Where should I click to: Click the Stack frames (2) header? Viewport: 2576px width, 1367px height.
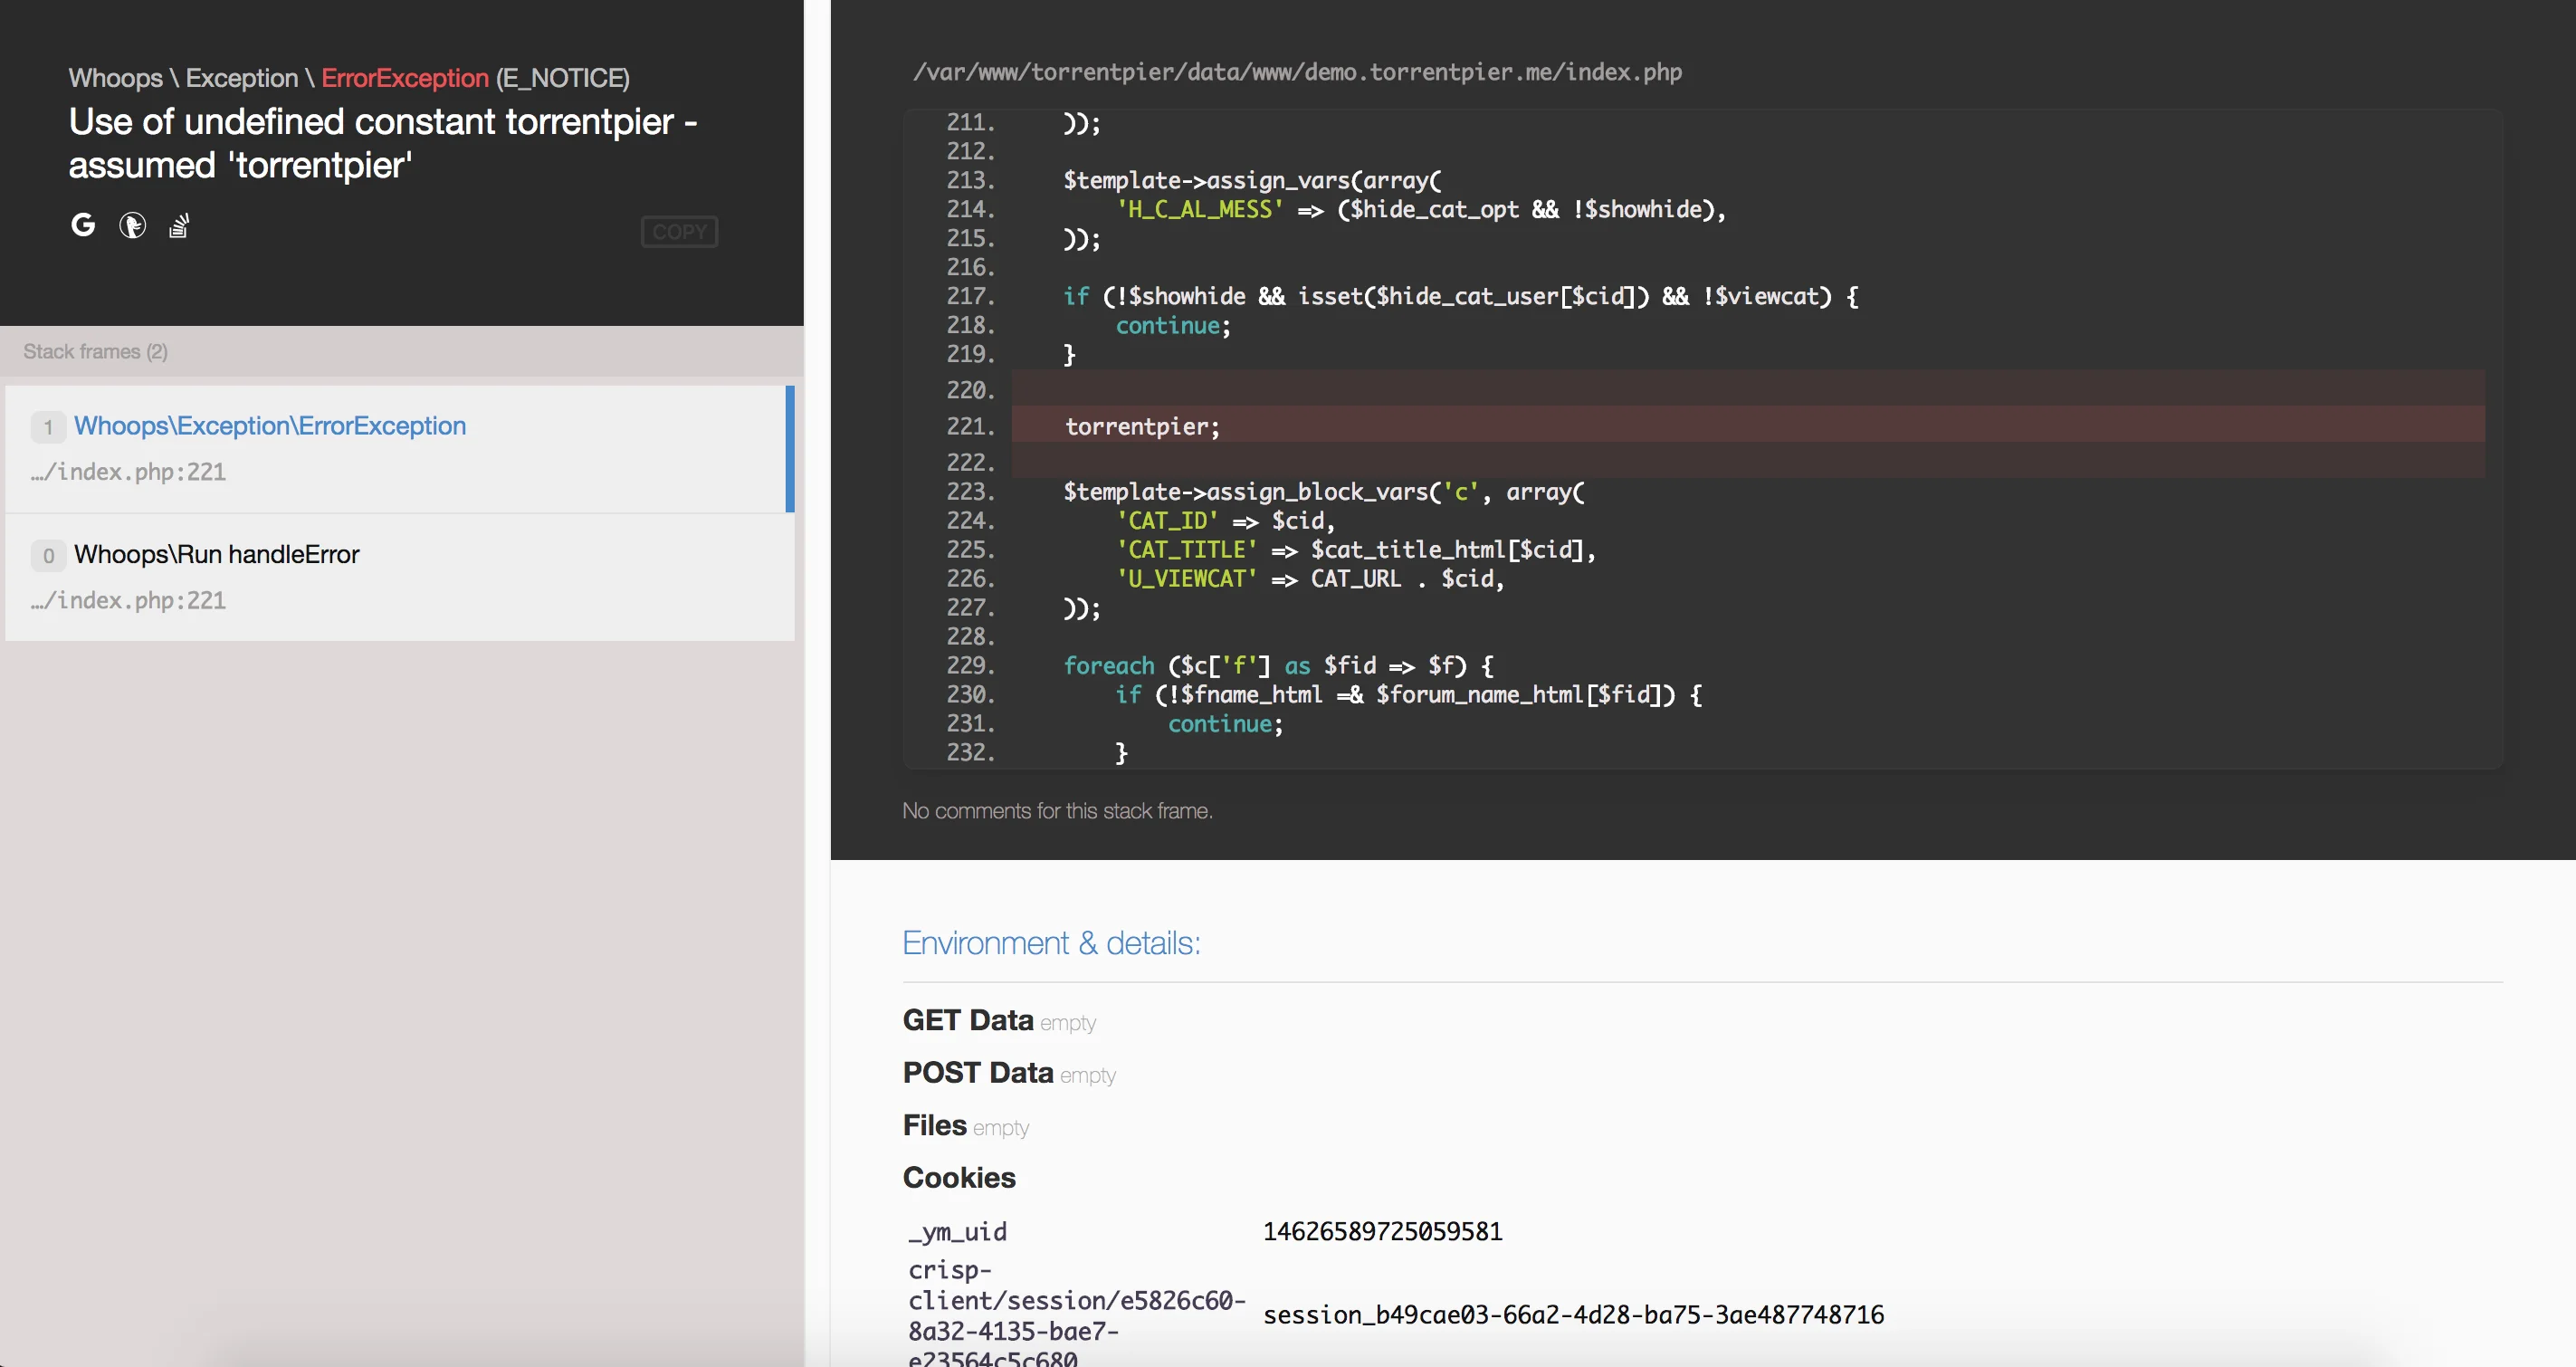pos(96,351)
